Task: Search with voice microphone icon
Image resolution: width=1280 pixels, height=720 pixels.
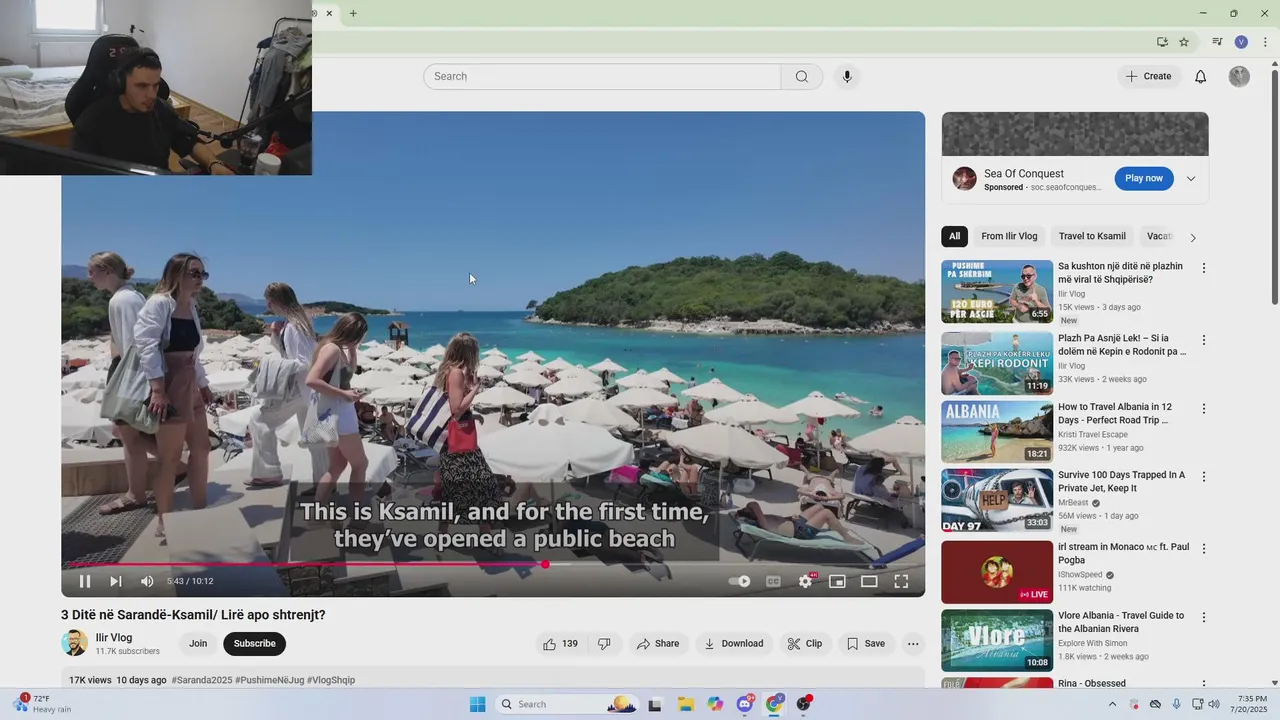Action: pos(847,76)
